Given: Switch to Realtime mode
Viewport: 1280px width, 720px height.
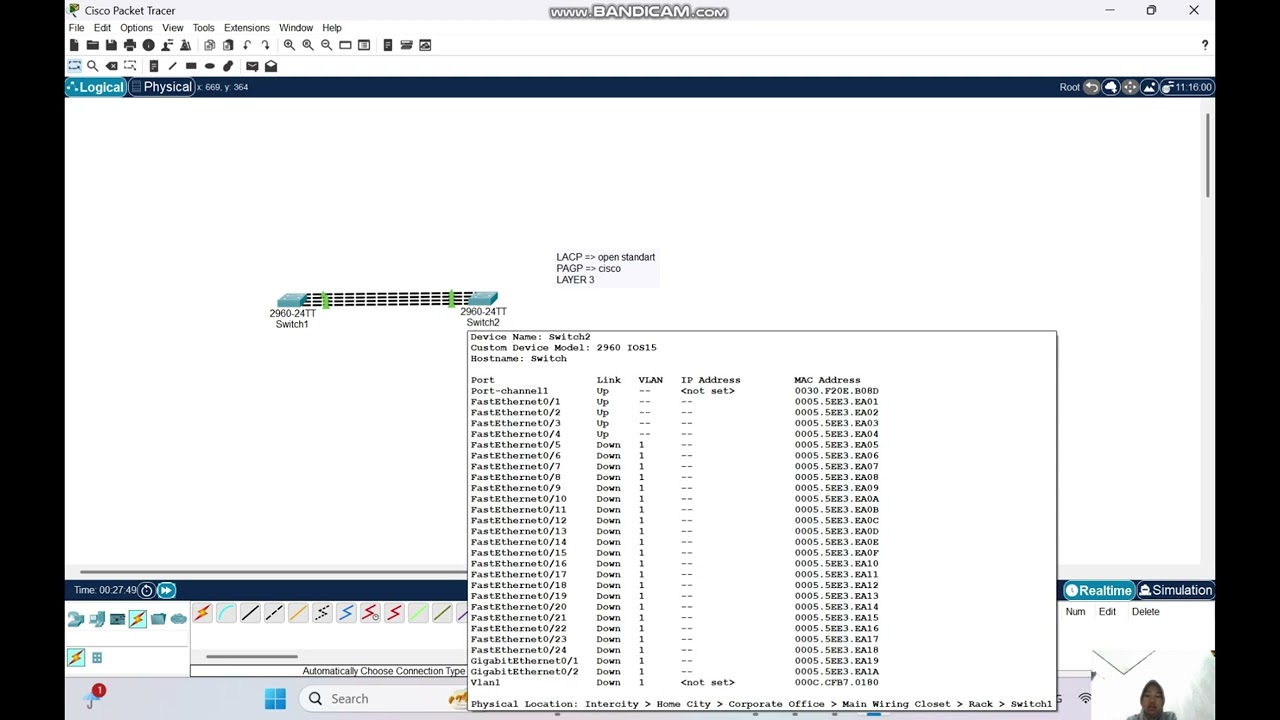Looking at the screenshot, I should [1099, 590].
